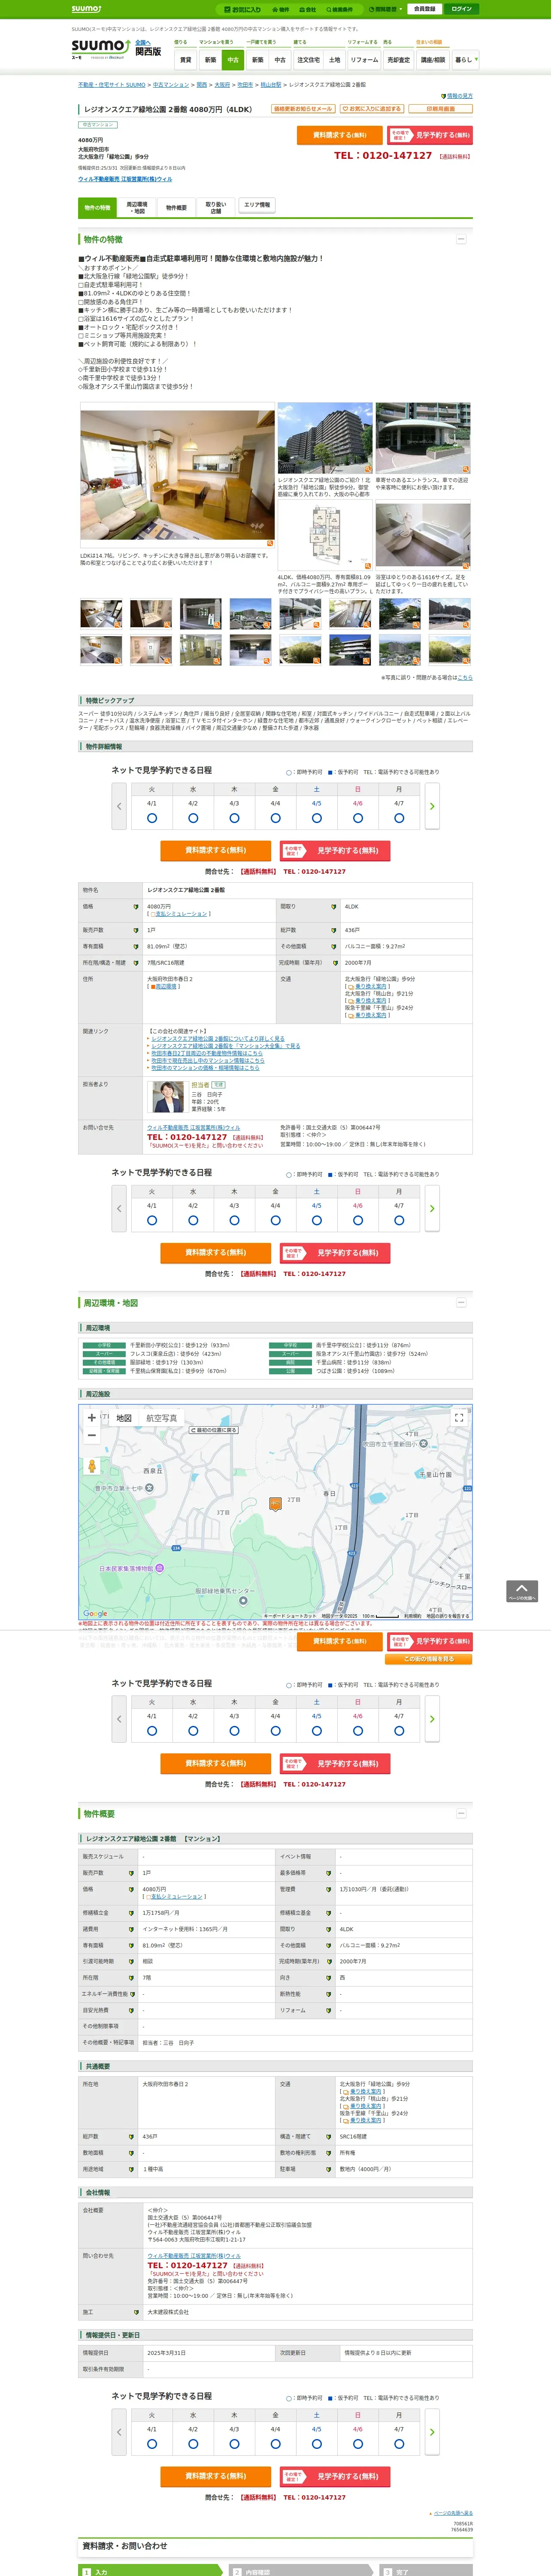This screenshot has height=2576, width=551.
Task: Open the 全国へ region switch link
Action: click(143, 42)
